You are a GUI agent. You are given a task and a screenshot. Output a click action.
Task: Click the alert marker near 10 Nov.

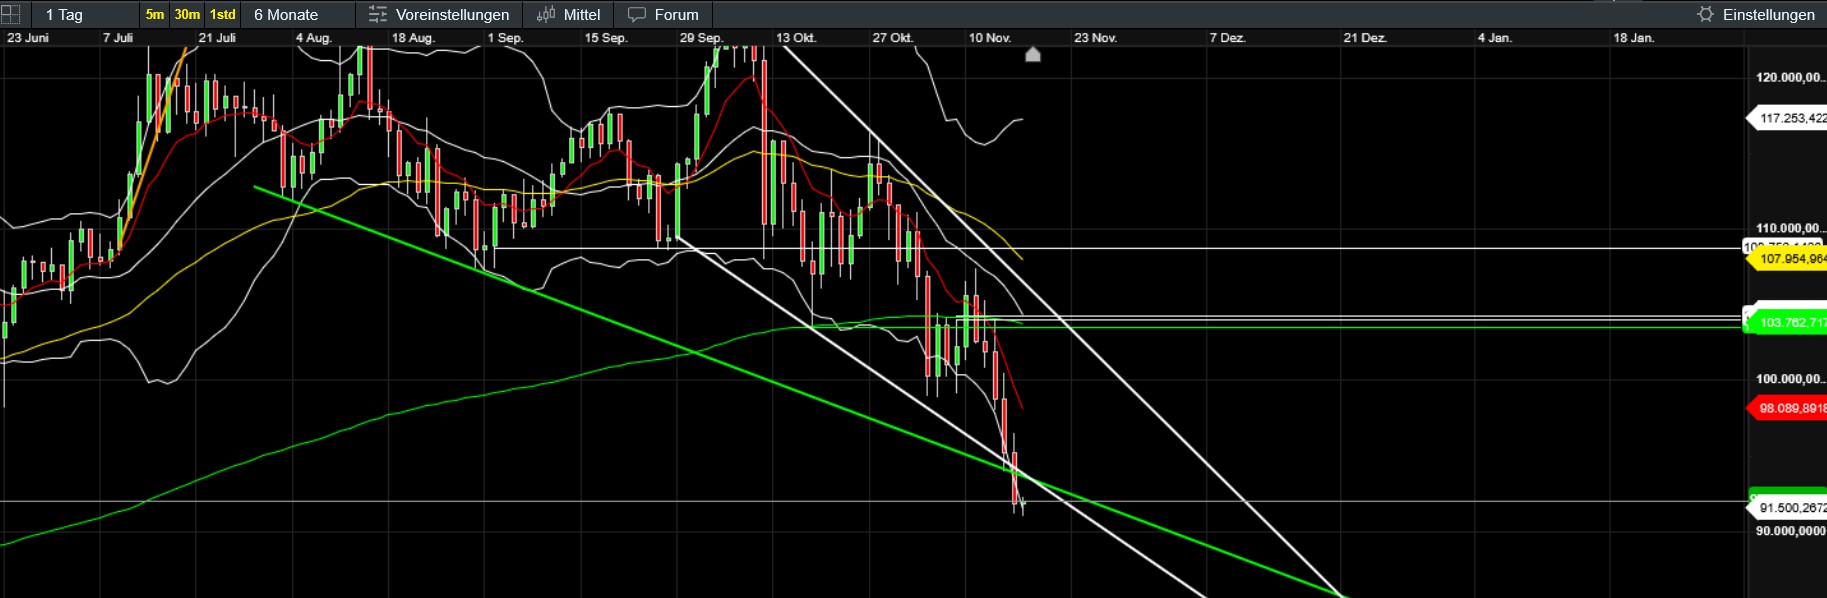tap(1033, 54)
